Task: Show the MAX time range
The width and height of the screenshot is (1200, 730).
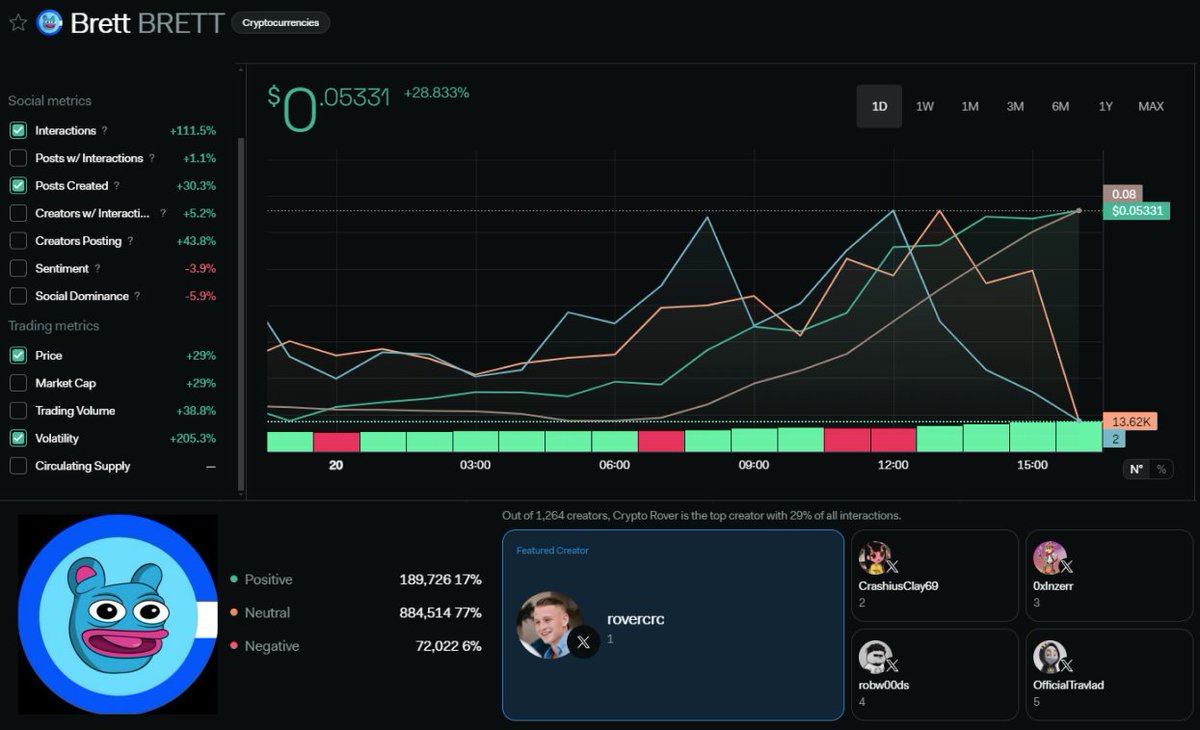Action: tap(1151, 106)
